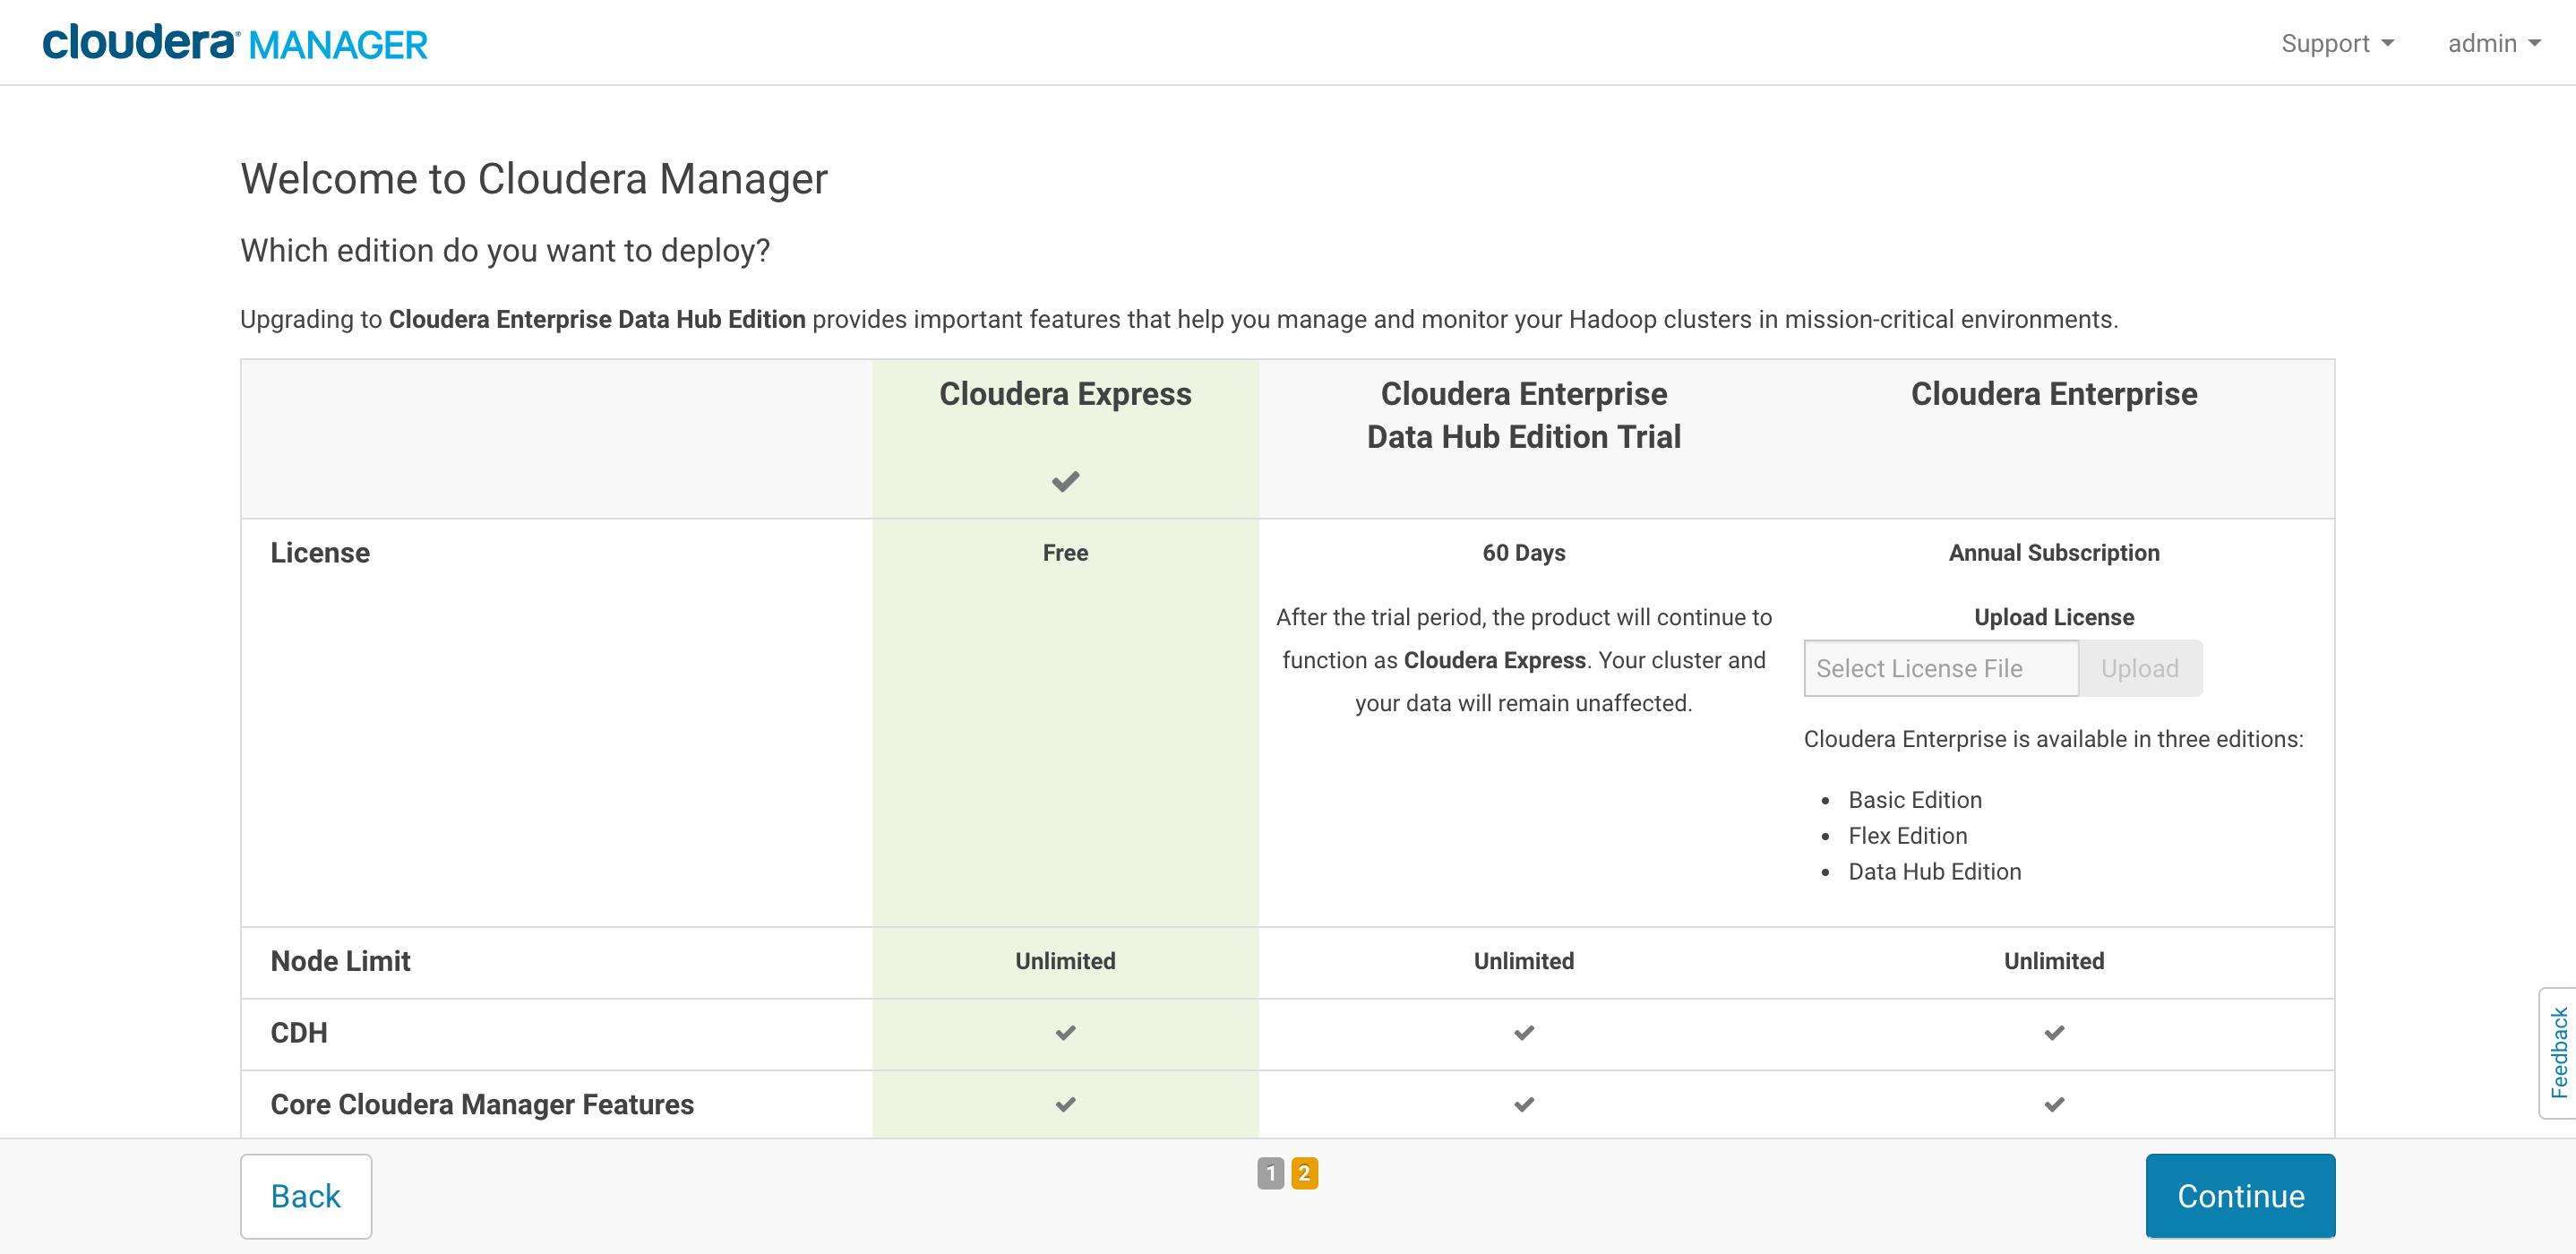Viewport: 2576px width, 1254px height.
Task: Click the Upload license button
Action: [2140, 668]
